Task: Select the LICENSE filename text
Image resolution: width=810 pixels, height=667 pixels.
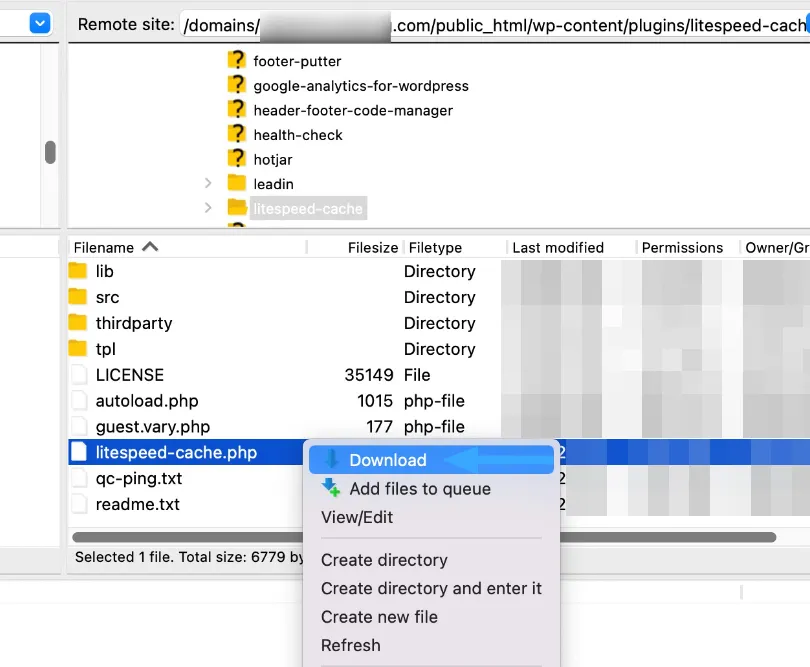Action: (130, 375)
